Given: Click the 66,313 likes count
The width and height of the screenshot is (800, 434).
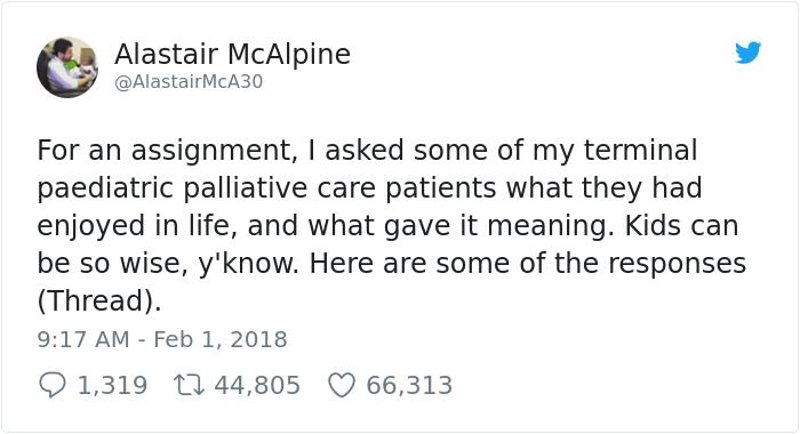Looking at the screenshot, I should tap(410, 384).
